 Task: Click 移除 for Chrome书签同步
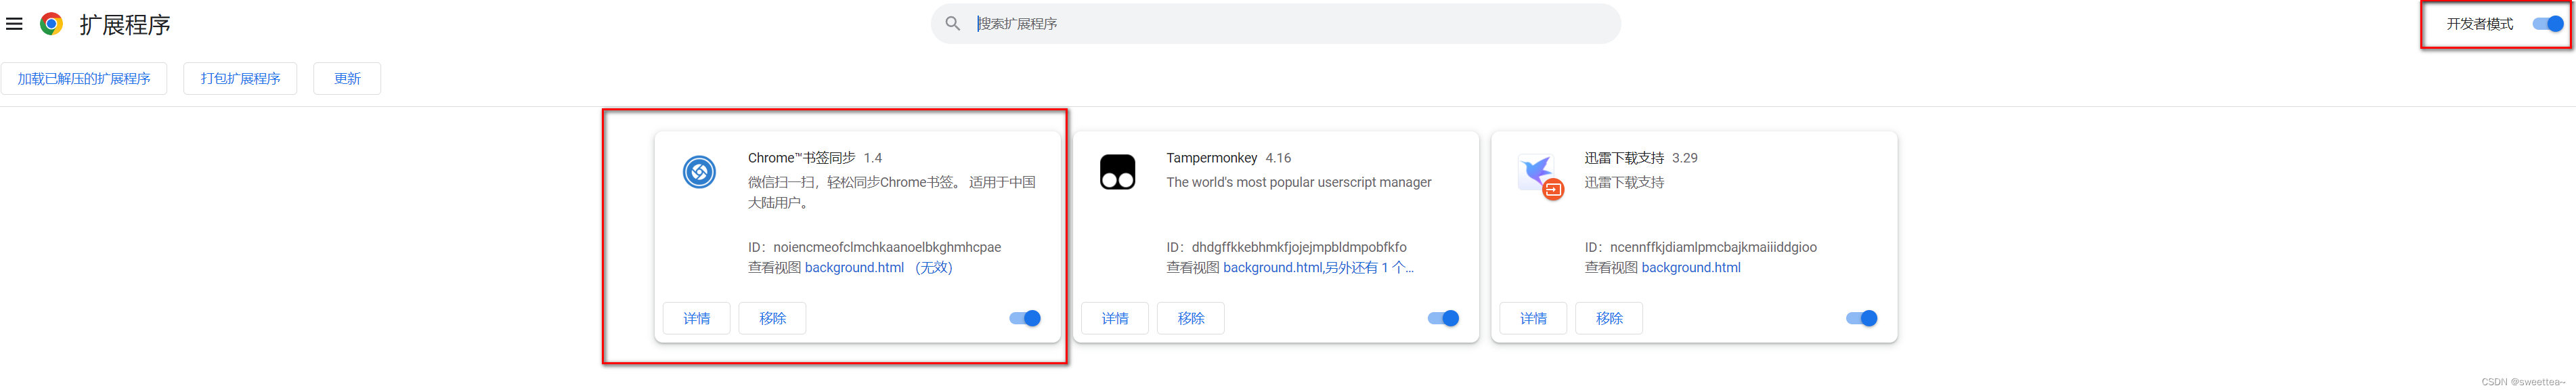pyautogui.click(x=772, y=318)
